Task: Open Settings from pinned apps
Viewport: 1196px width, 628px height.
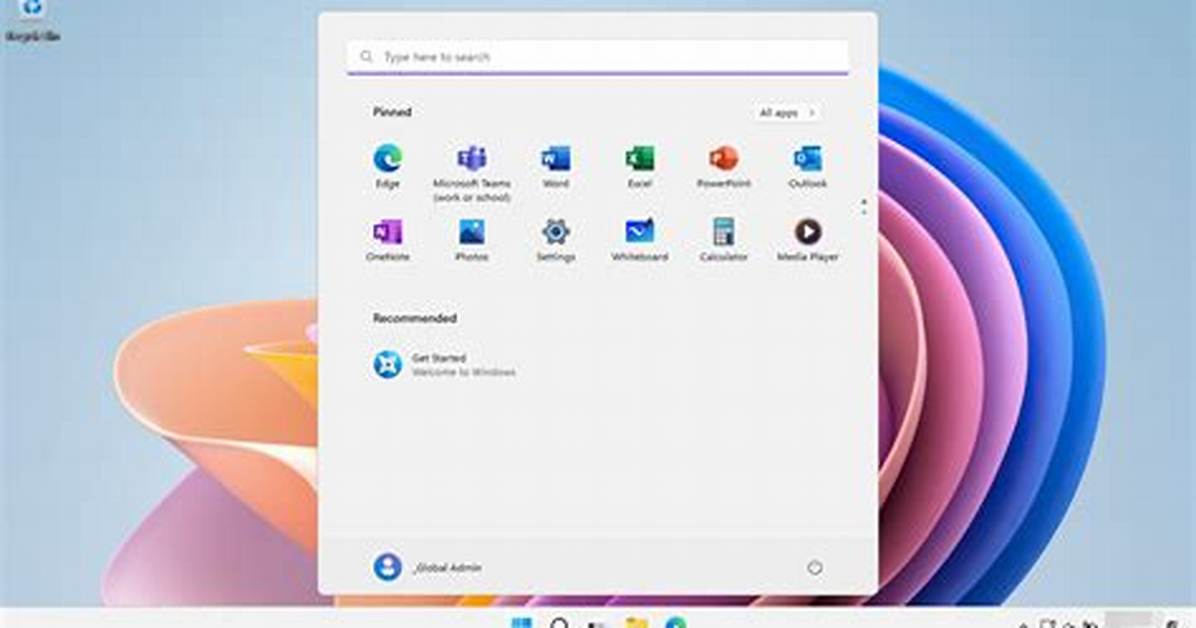Action: [555, 240]
